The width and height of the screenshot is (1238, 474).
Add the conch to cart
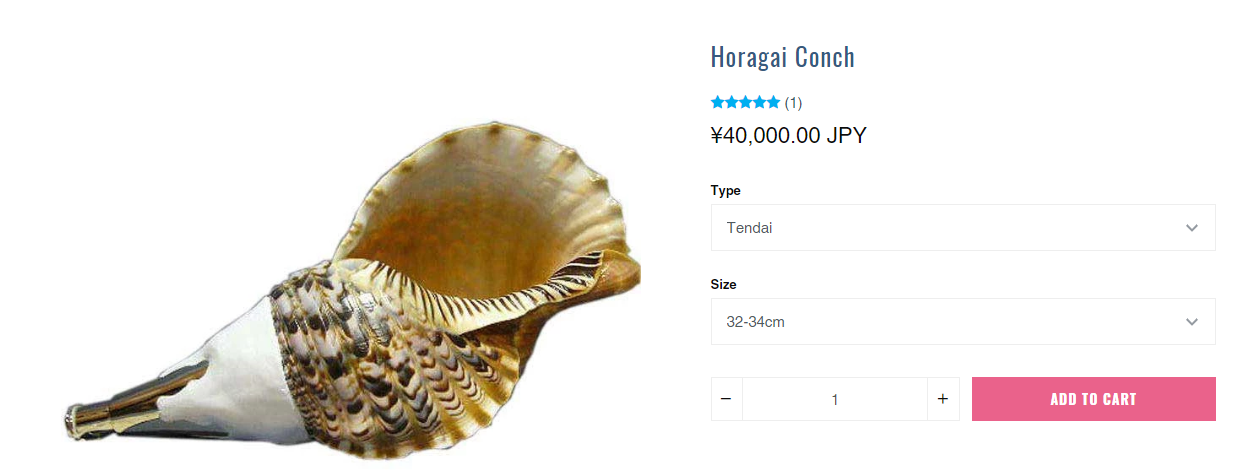tap(1094, 399)
